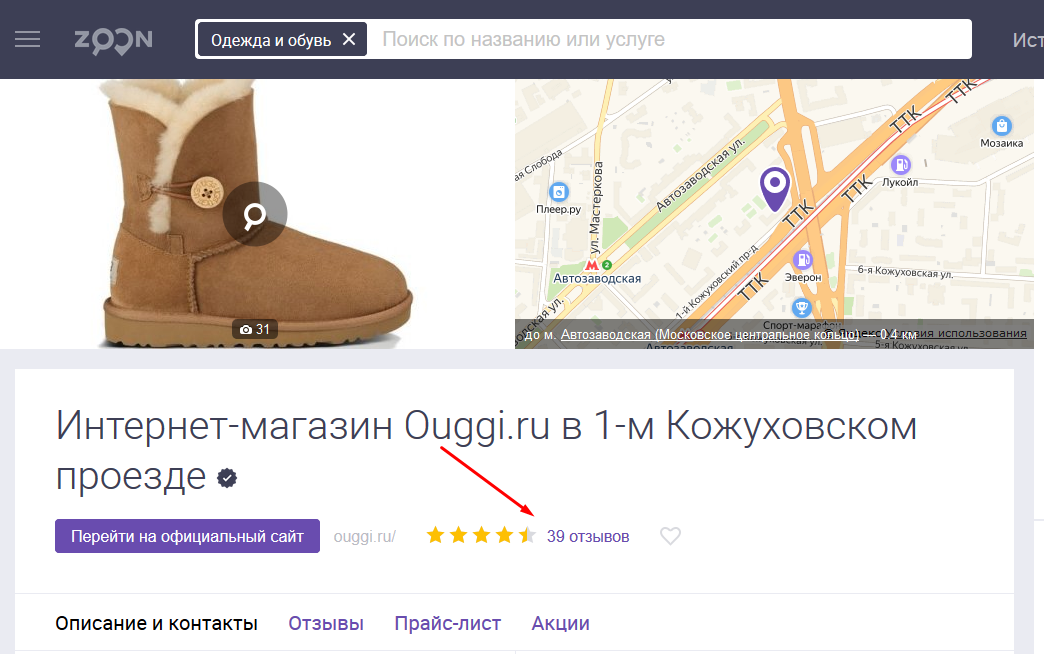Follow the Автозаводская (Московское центральное кольцо) link
The width and height of the screenshot is (1044, 654).
click(x=710, y=334)
